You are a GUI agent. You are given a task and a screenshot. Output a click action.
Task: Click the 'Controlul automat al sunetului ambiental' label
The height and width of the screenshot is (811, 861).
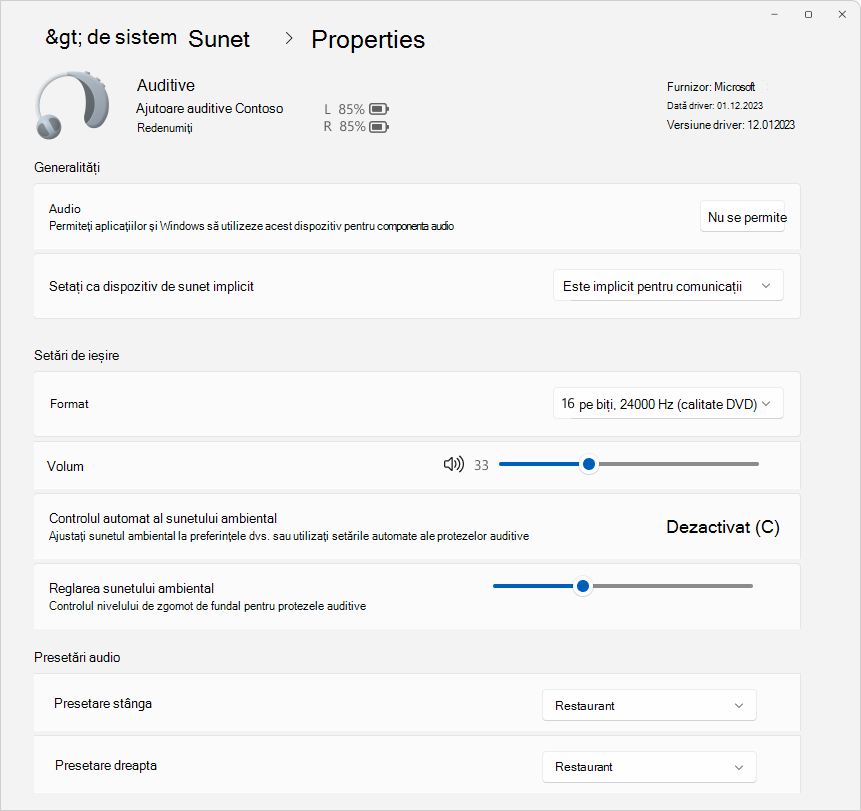coord(163,518)
